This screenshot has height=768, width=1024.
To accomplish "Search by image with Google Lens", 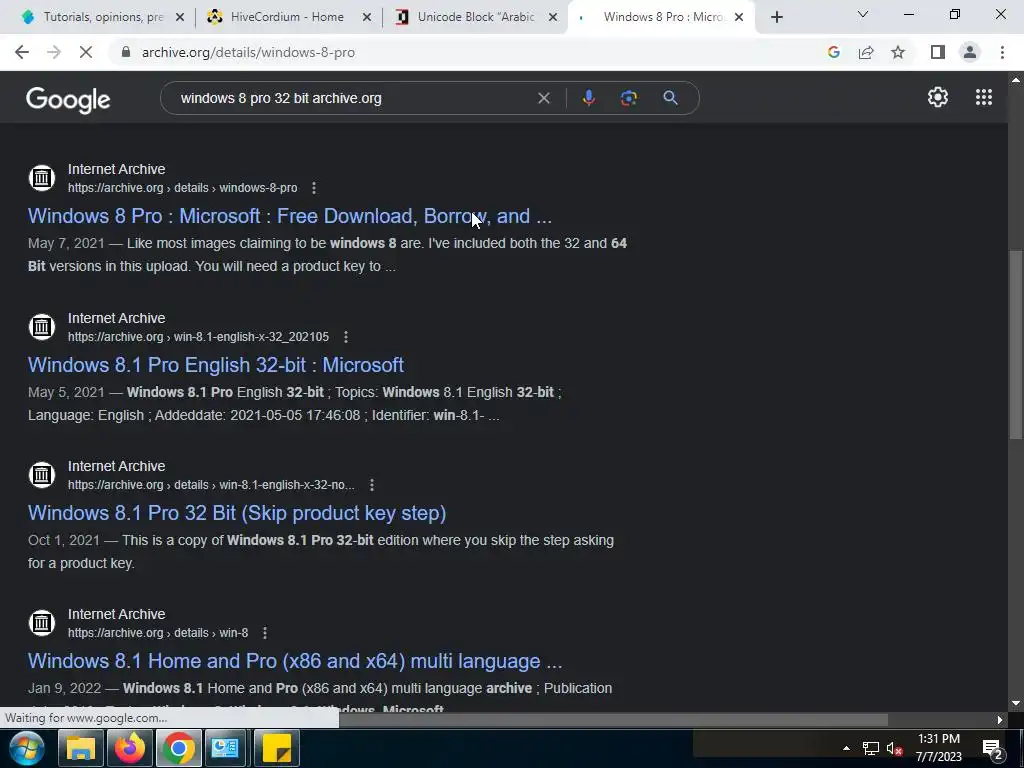I will (x=628, y=98).
